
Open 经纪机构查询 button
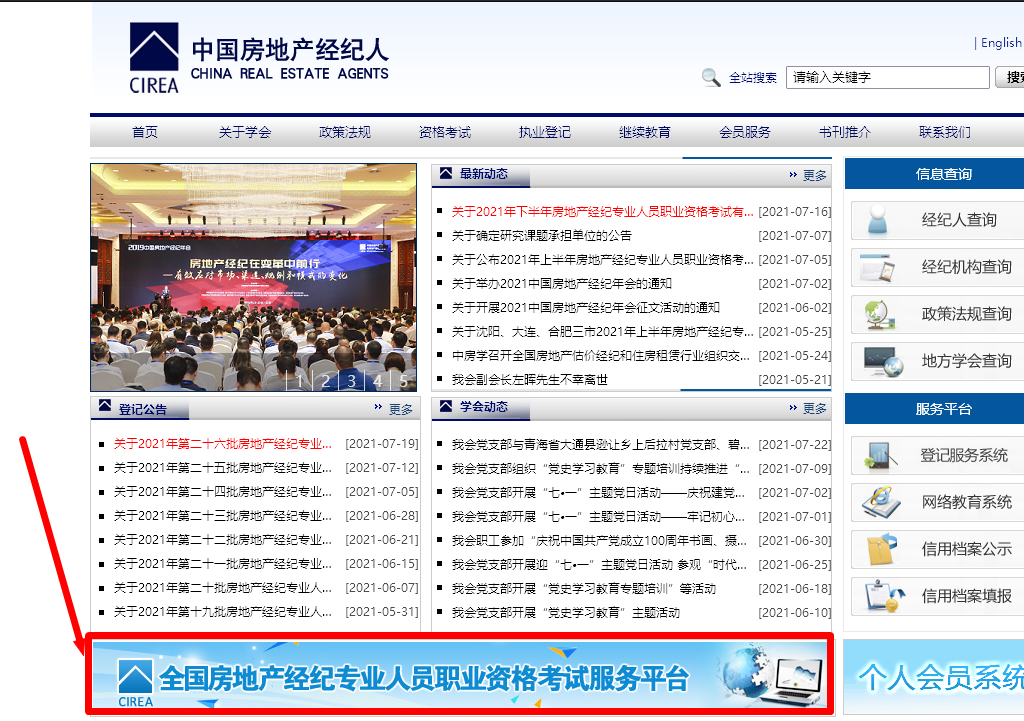point(938,267)
